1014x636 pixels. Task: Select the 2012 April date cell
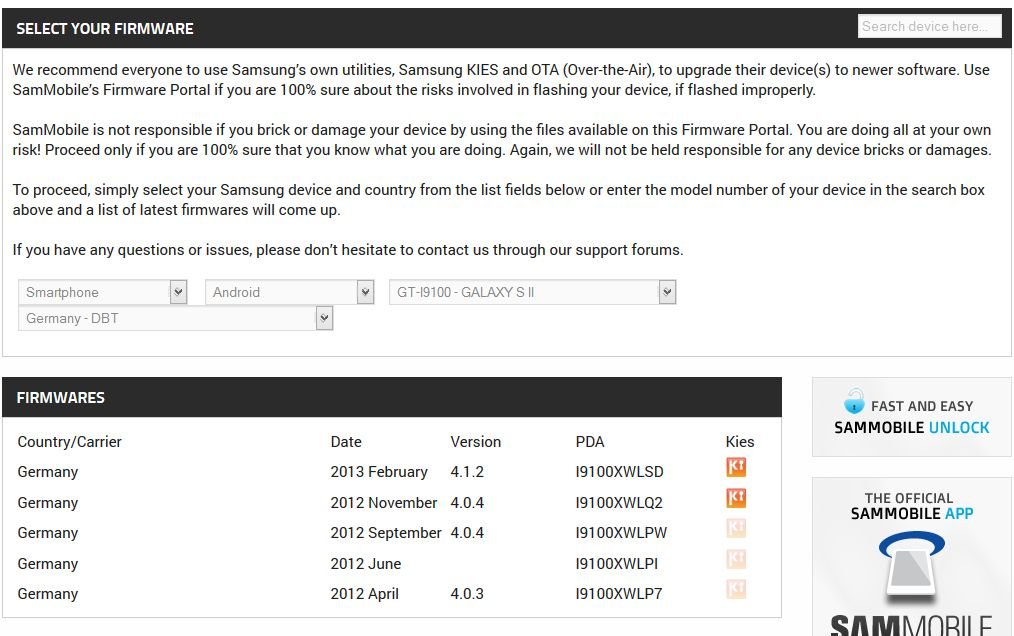point(364,594)
